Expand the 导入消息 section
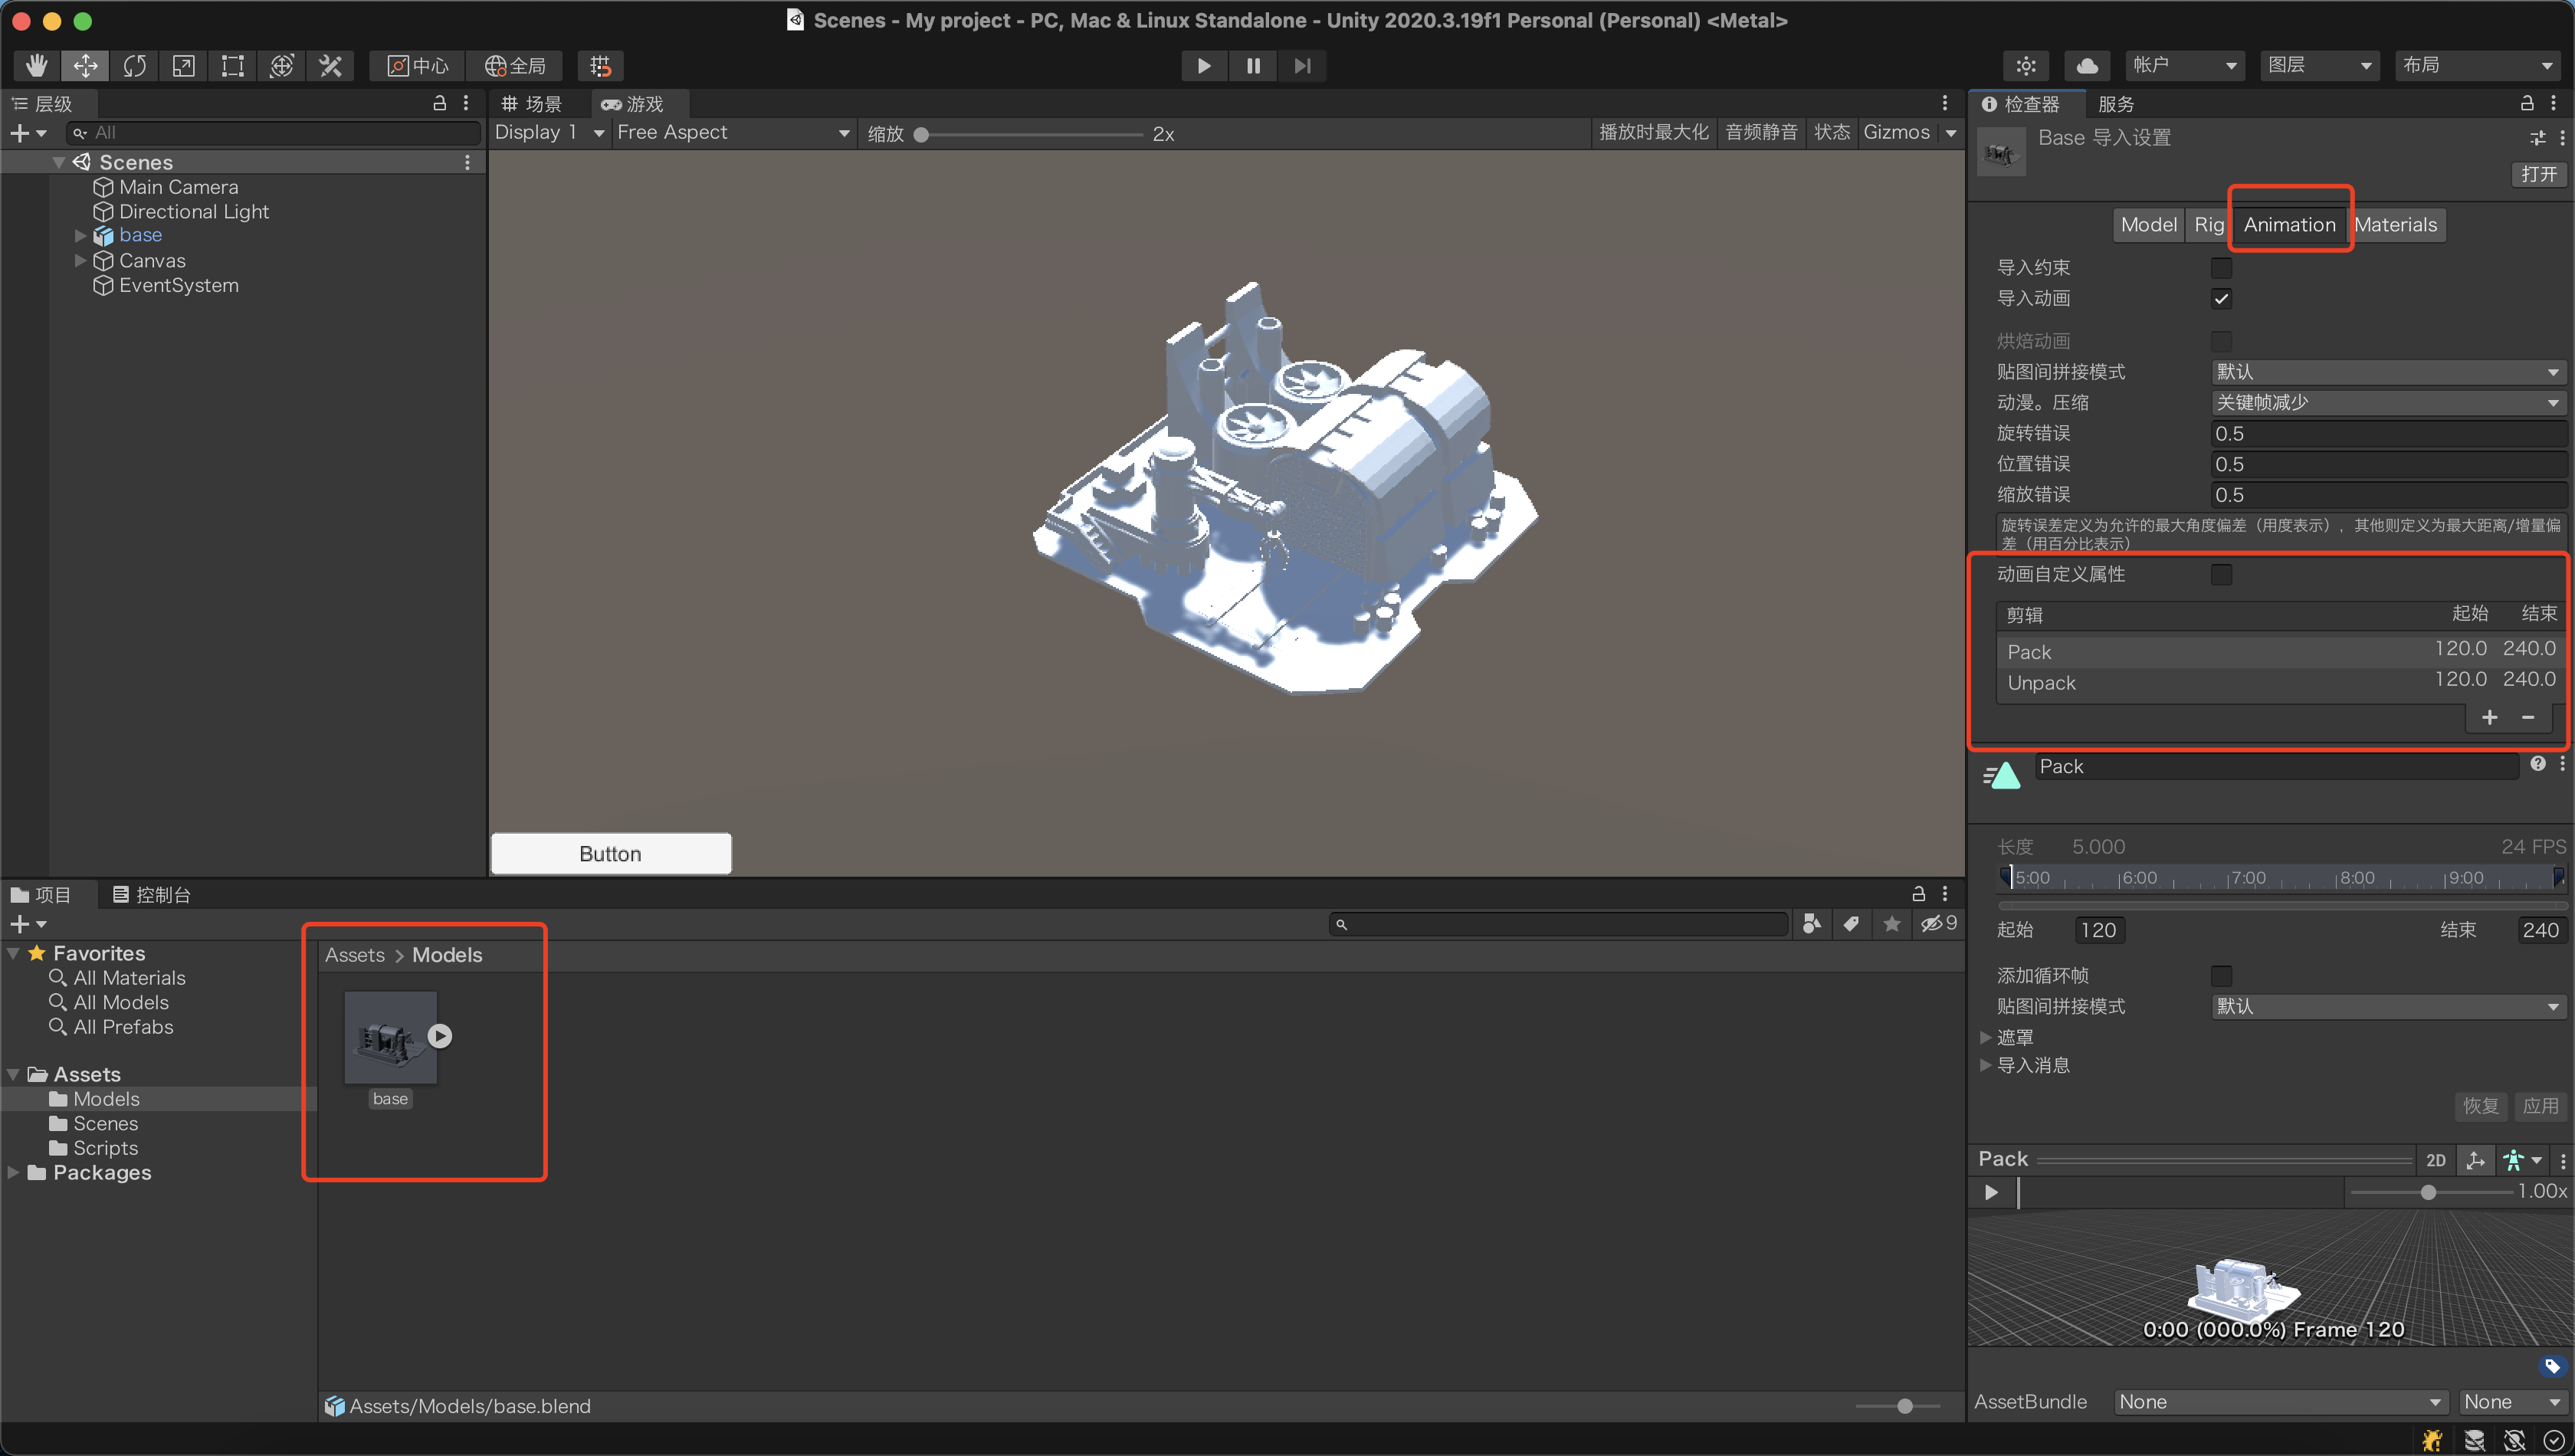The height and width of the screenshot is (1456, 2575). click(x=1986, y=1066)
